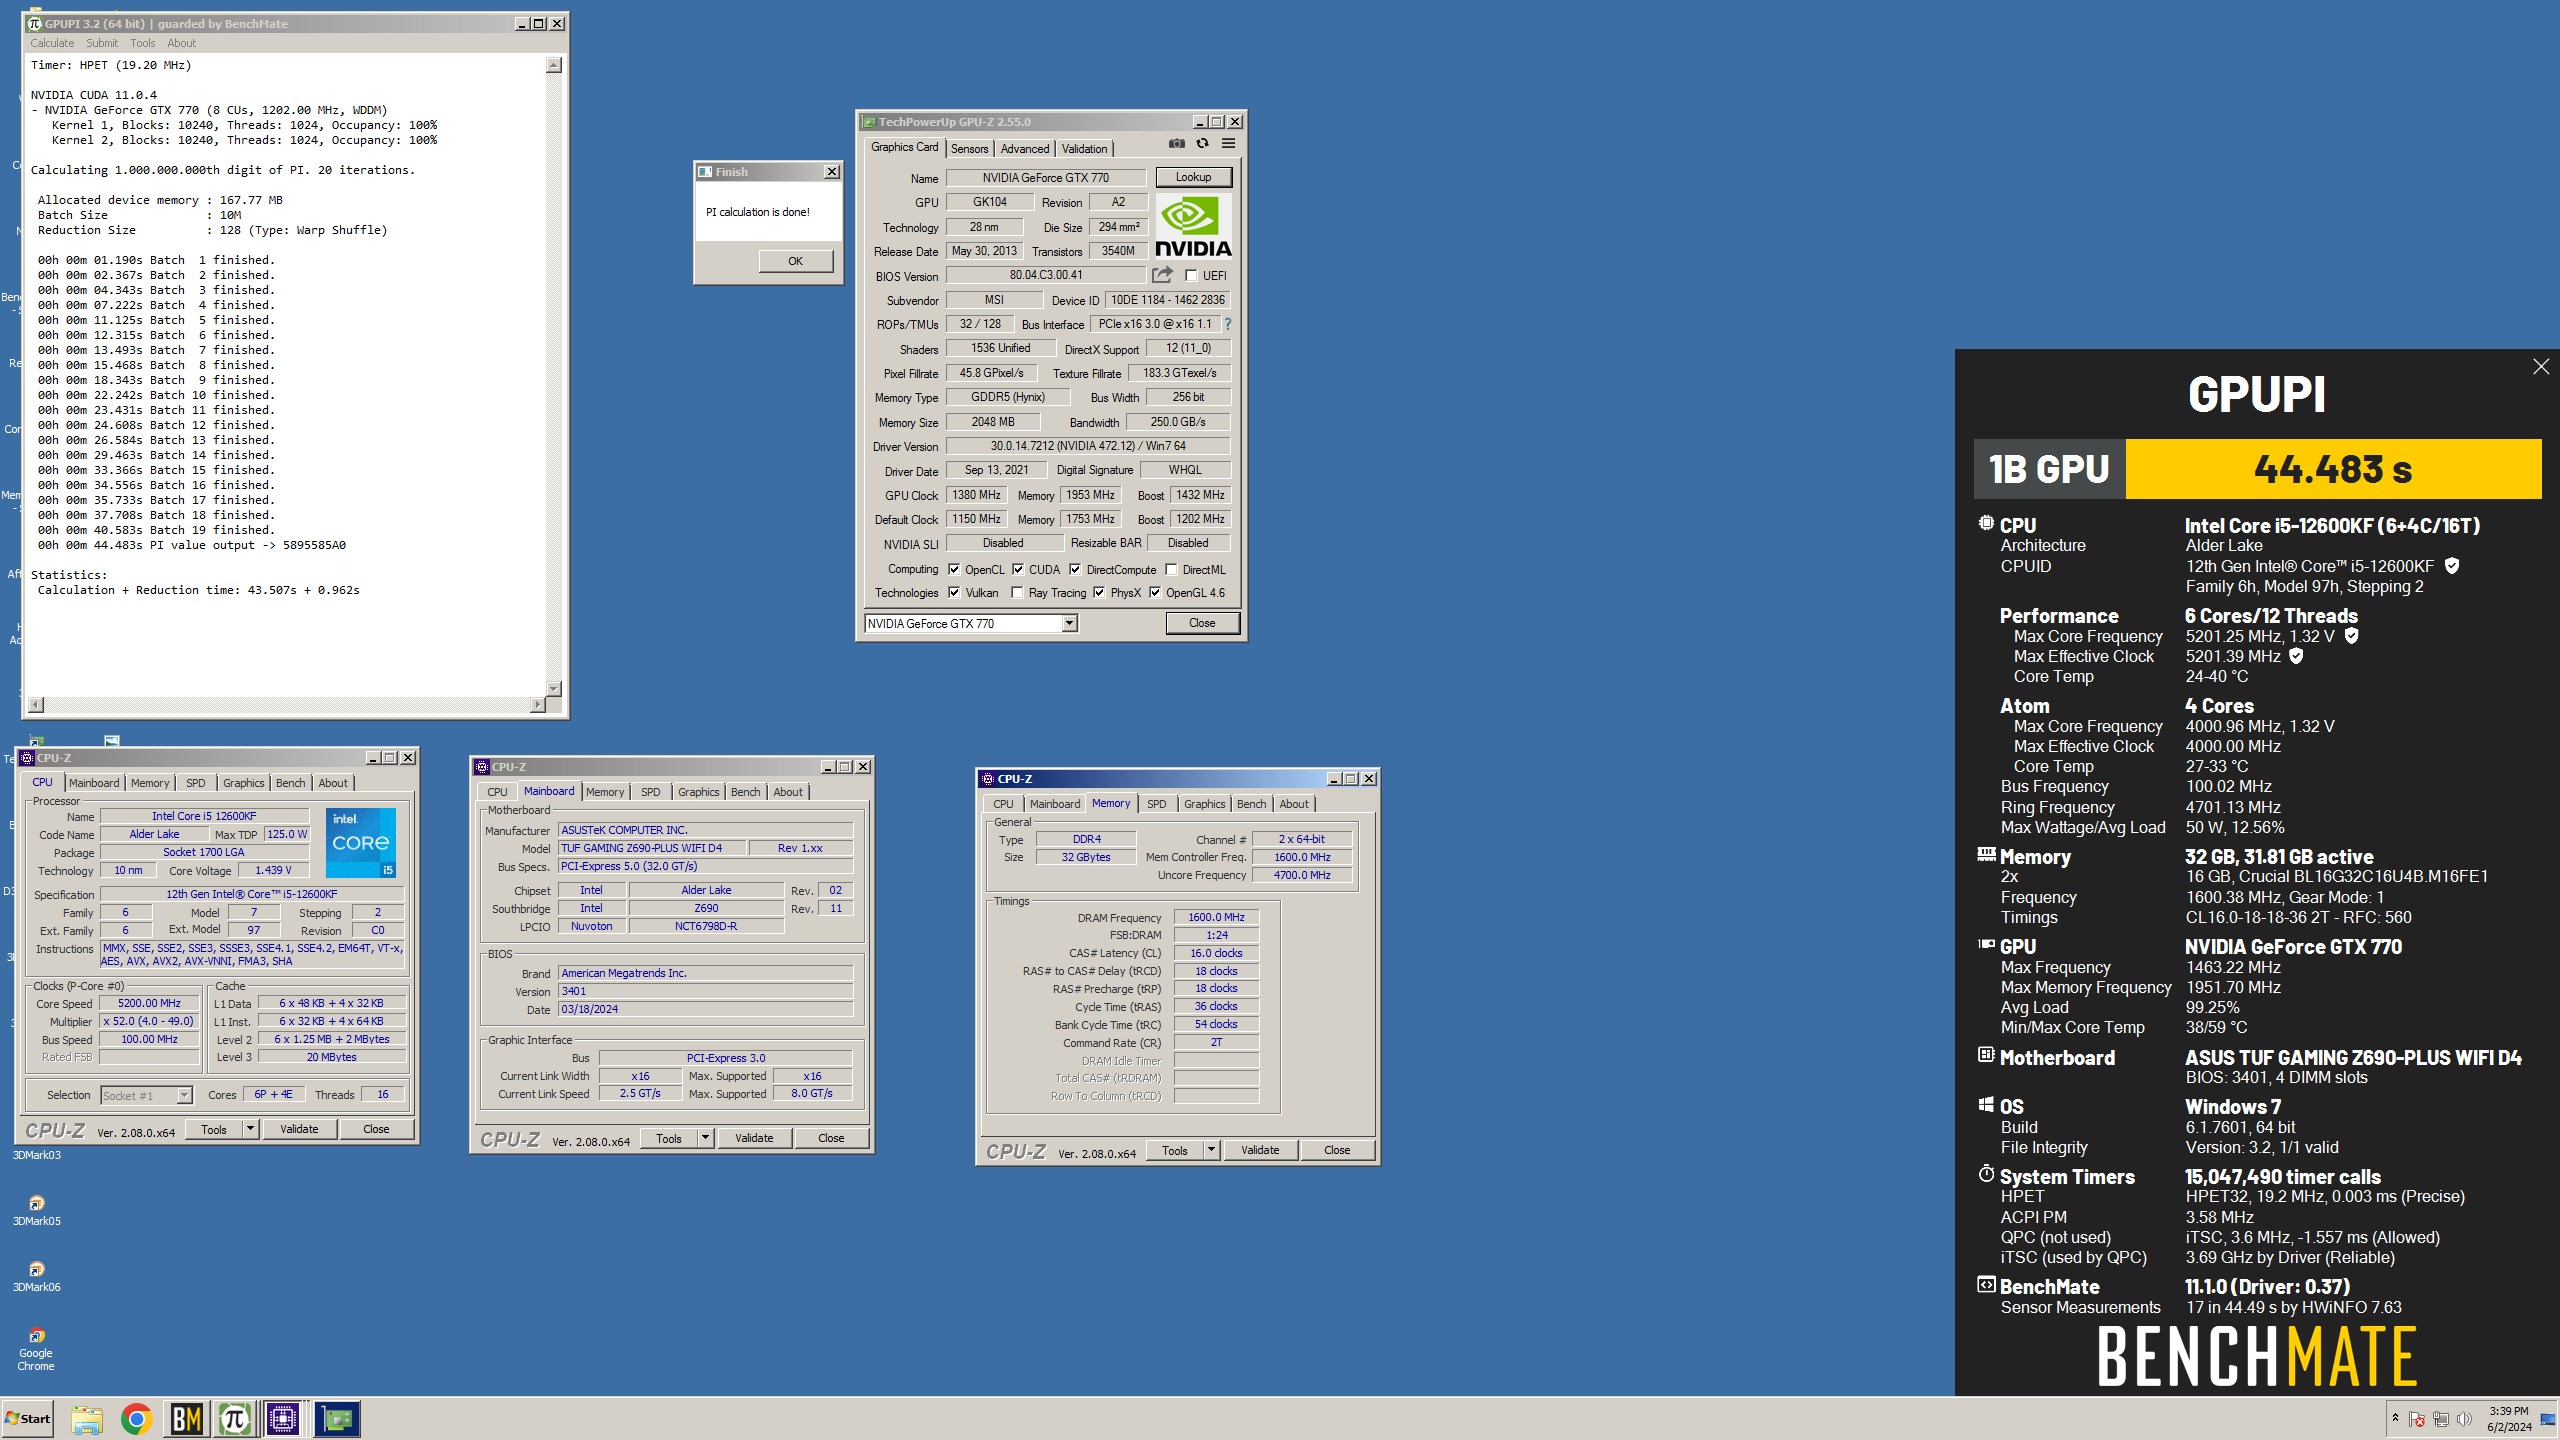Toggle the DirectML checkbox
The width and height of the screenshot is (2560, 1440).
pyautogui.click(x=1171, y=570)
